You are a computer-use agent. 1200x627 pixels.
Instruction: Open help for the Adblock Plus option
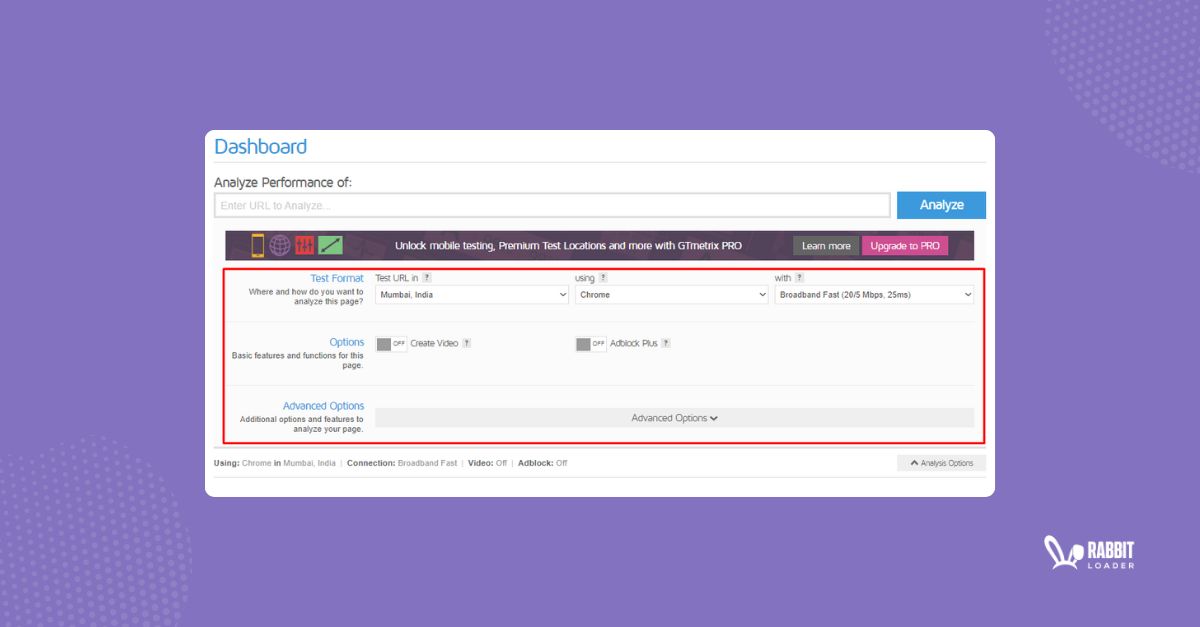(665, 344)
